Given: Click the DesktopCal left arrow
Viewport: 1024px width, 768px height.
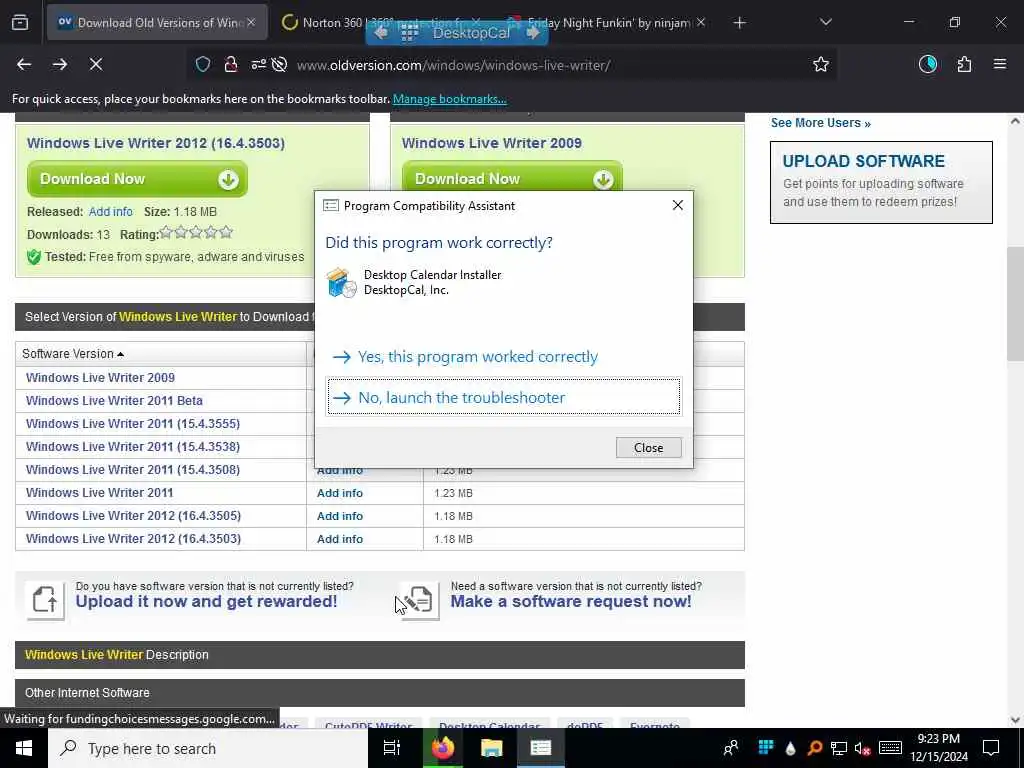Looking at the screenshot, I should pyautogui.click(x=381, y=32).
